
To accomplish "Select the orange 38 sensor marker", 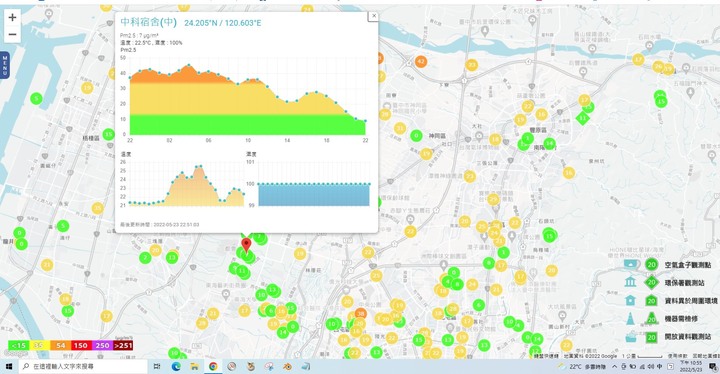I will (360, 314).
